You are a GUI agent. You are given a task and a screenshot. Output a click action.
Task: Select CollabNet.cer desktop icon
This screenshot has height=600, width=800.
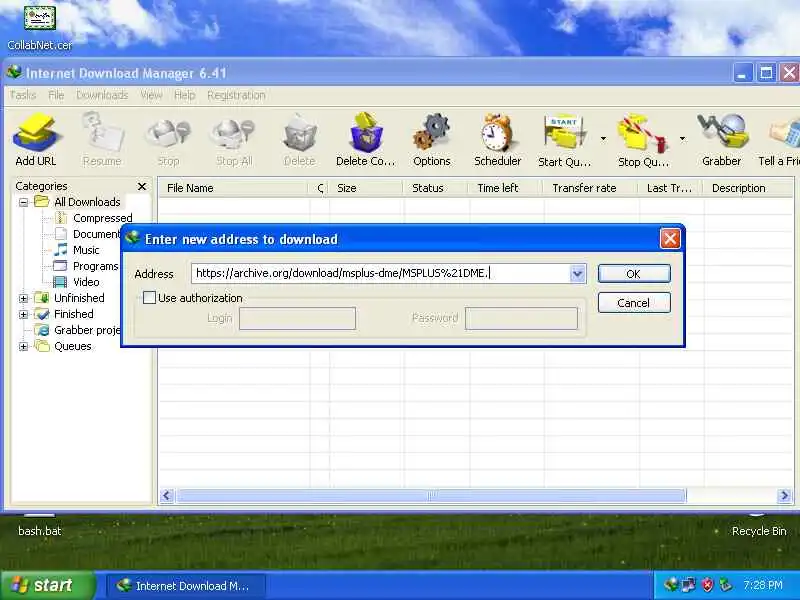pos(40,27)
